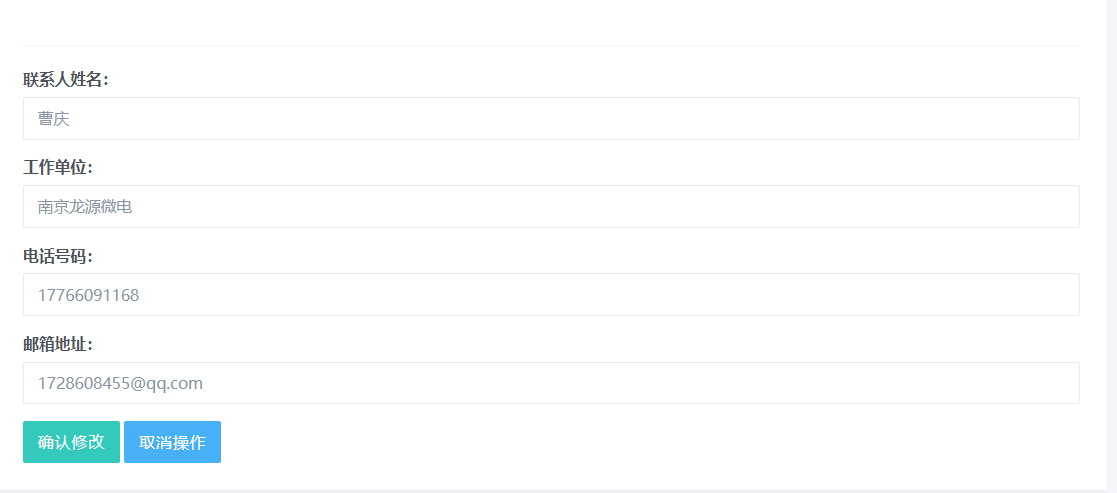Click the 联系人姓名 label
Viewport: 1117px width, 493px height.
click(66, 80)
